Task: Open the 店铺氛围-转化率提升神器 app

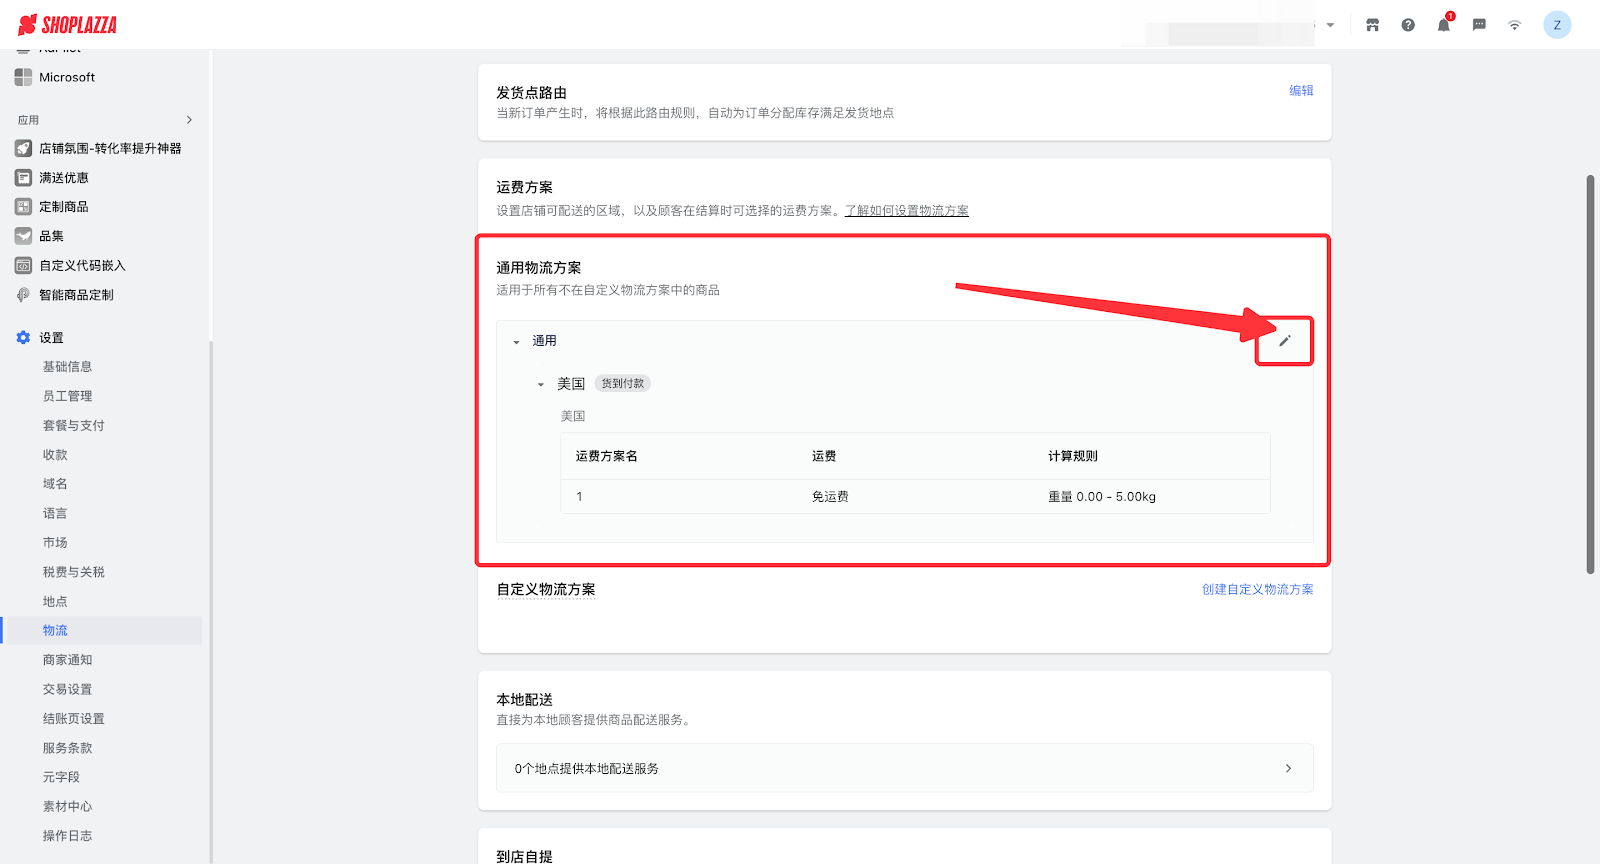Action: [x=110, y=148]
